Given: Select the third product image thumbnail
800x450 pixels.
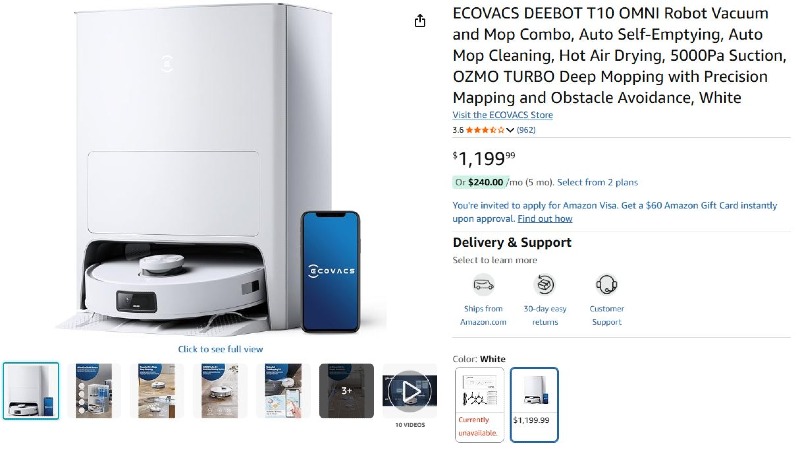Looking at the screenshot, I should pyautogui.click(x=157, y=391).
